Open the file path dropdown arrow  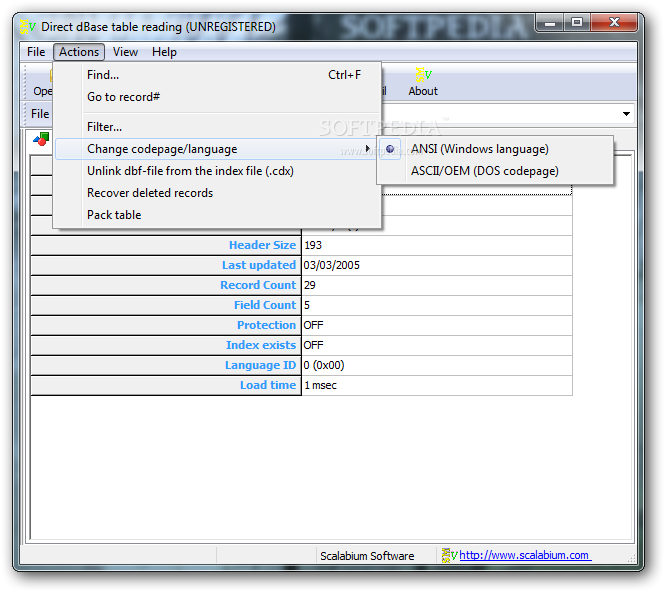(x=626, y=114)
